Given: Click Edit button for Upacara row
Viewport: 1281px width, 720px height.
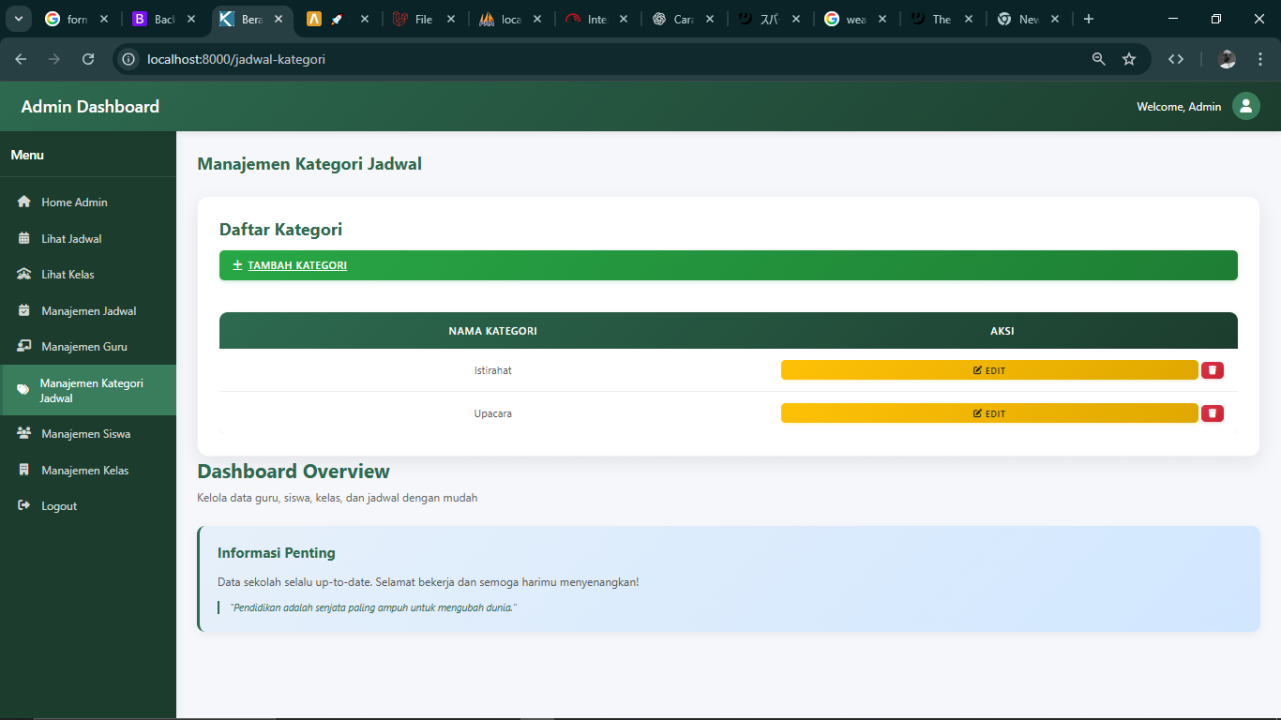Looking at the screenshot, I should point(988,413).
